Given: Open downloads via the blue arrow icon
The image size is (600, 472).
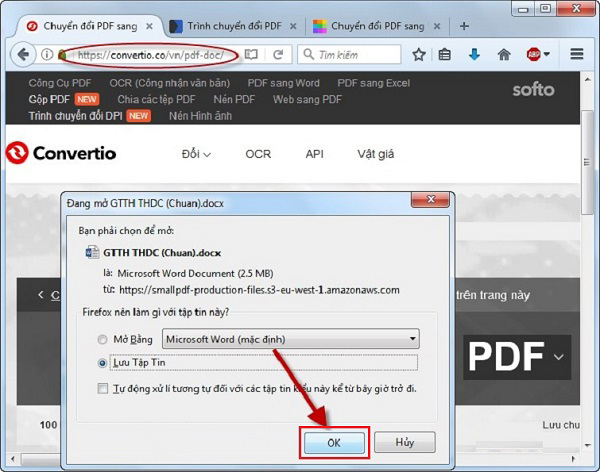Looking at the screenshot, I should tap(475, 54).
